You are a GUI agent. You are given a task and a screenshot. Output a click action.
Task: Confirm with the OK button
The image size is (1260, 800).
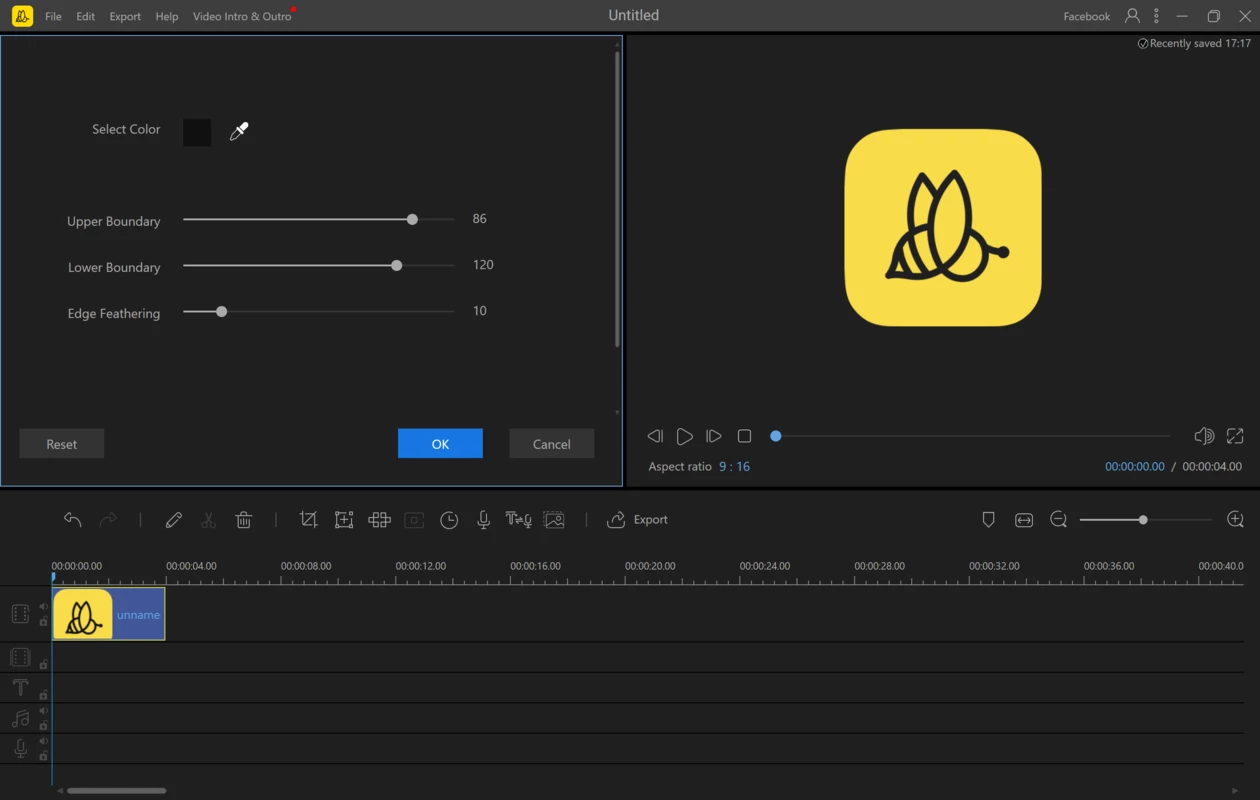440,444
